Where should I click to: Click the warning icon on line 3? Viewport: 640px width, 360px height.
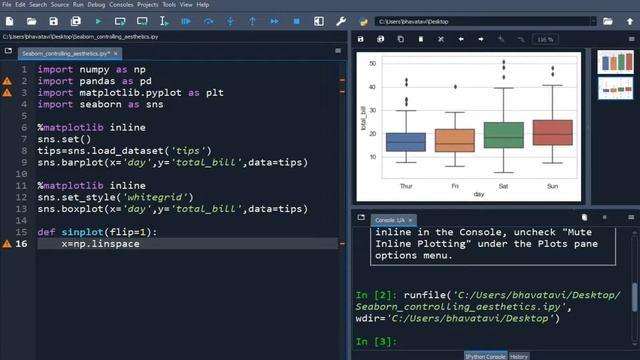(7, 93)
